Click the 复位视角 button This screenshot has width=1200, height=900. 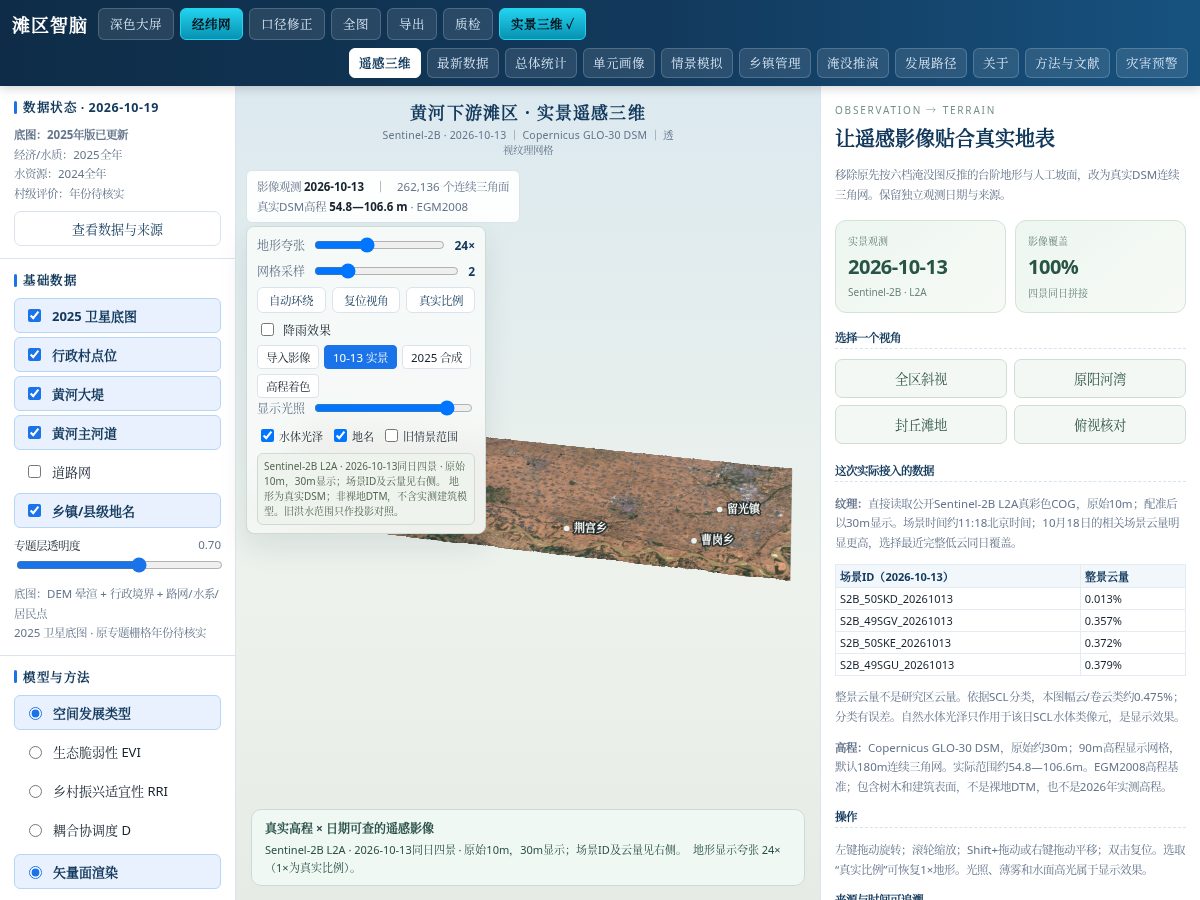pyautogui.click(x=366, y=300)
